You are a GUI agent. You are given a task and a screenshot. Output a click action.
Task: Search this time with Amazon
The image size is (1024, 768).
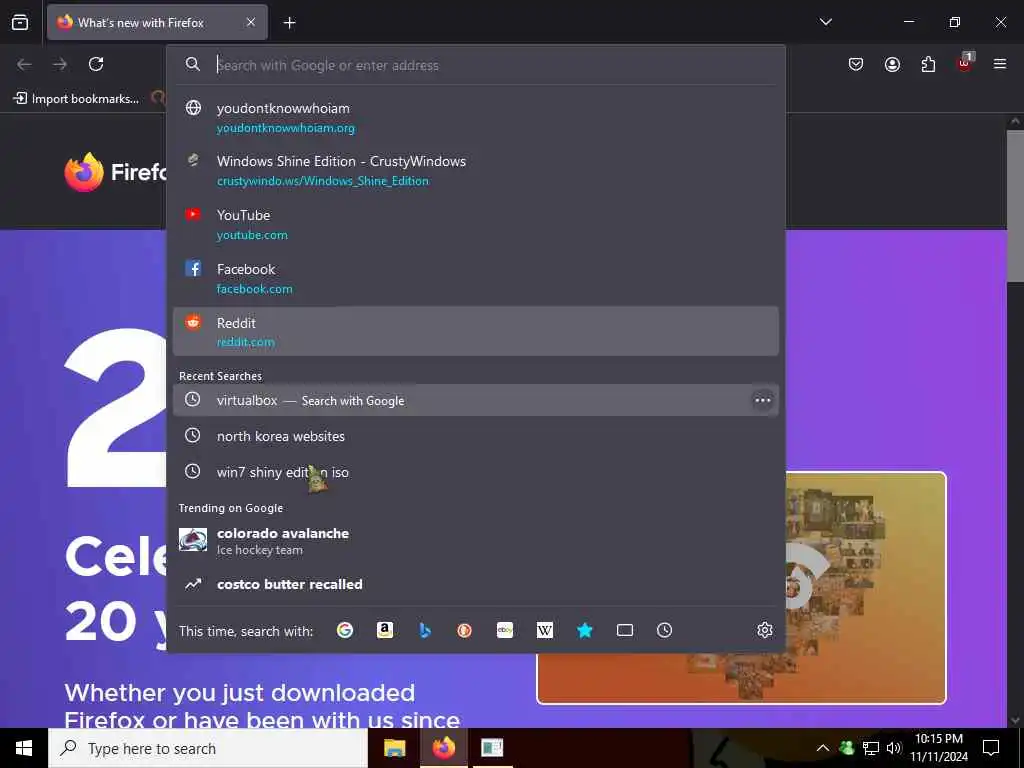(385, 630)
